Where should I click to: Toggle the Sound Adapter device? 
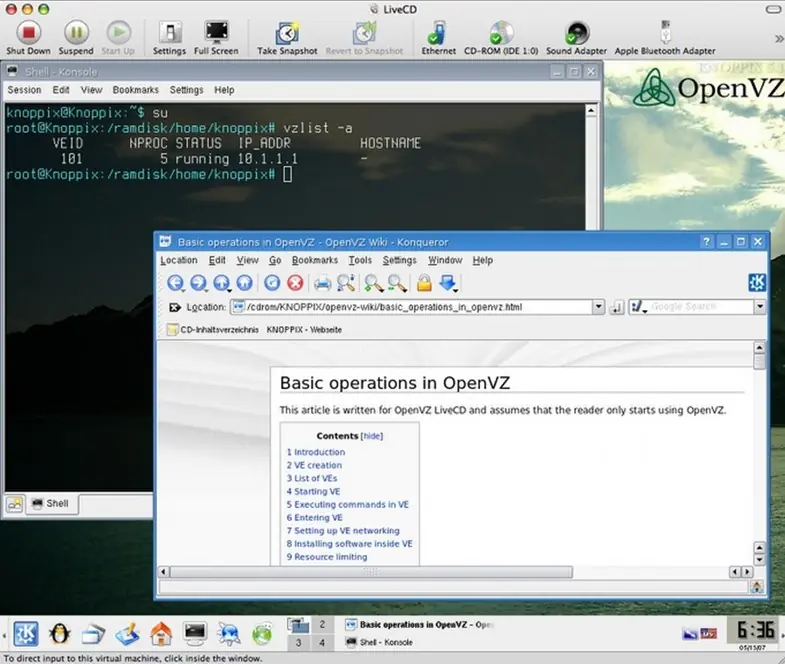tap(576, 38)
